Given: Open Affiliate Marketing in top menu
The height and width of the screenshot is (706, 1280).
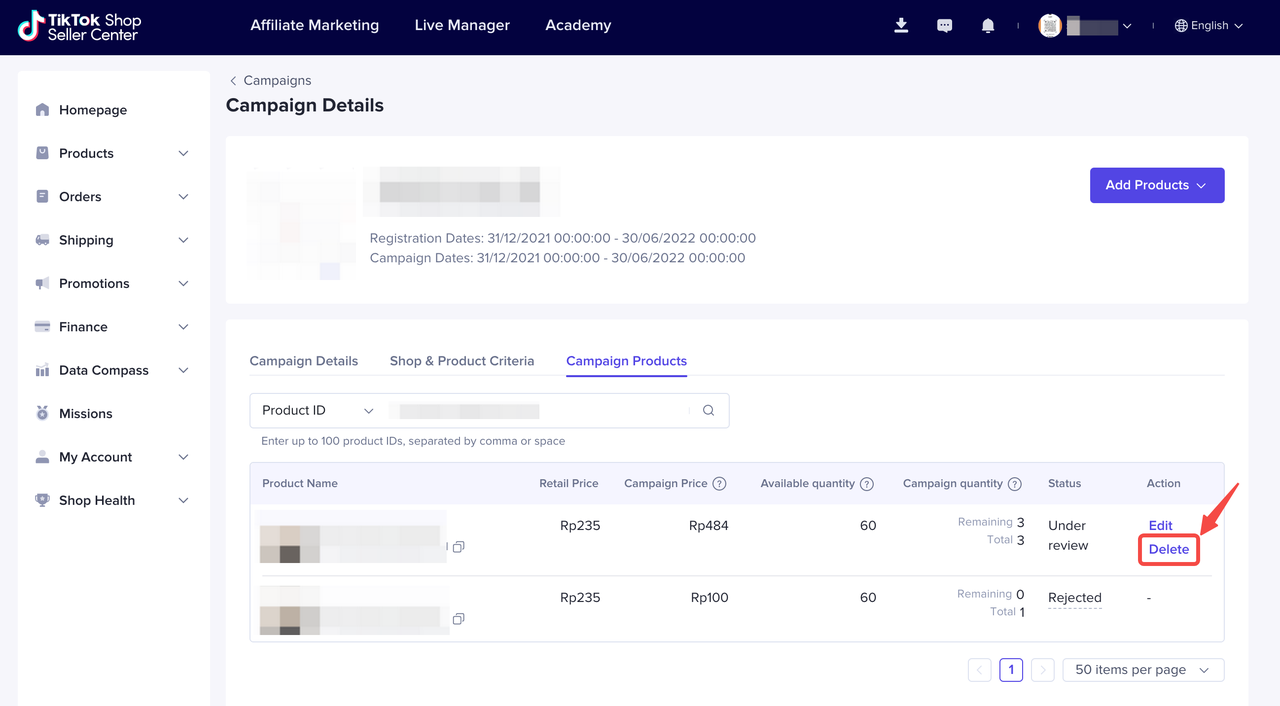Looking at the screenshot, I should pyautogui.click(x=314, y=25).
